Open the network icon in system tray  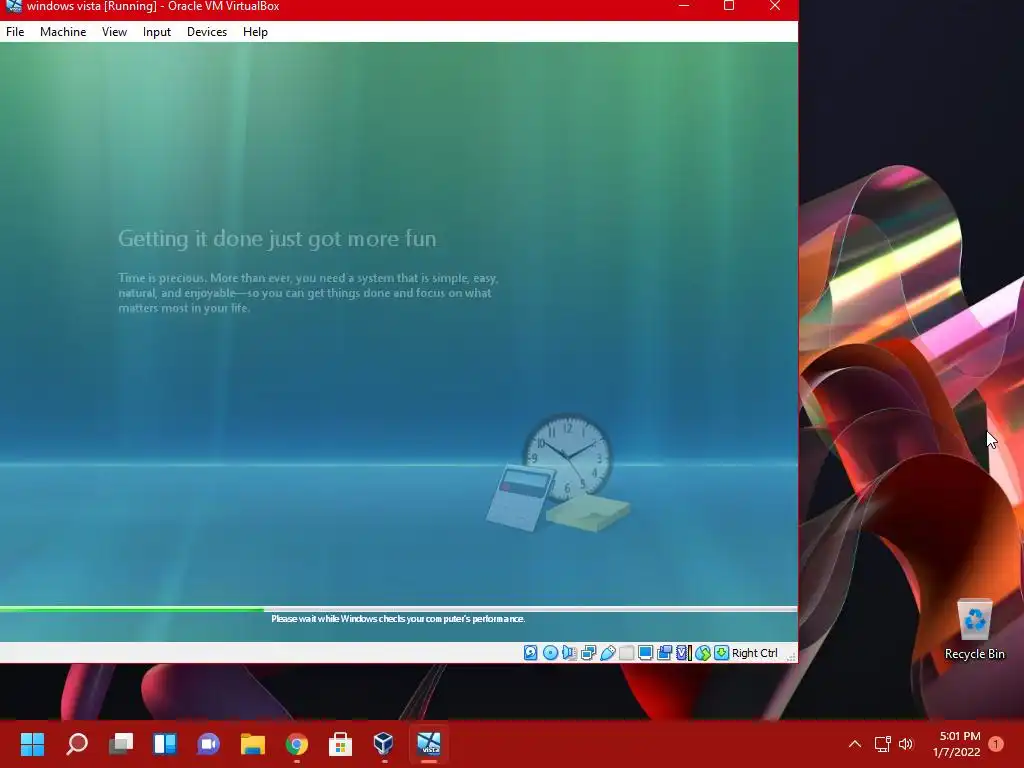[x=882, y=743]
